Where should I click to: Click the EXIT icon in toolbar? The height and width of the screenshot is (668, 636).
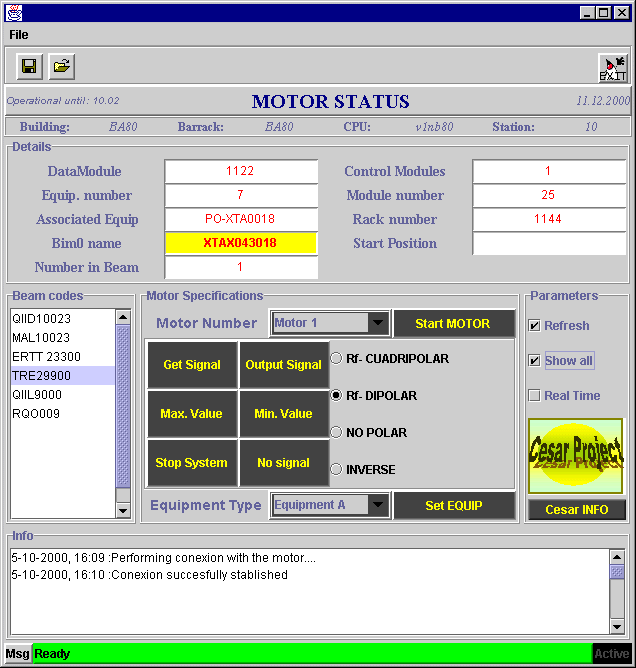pyautogui.click(x=613, y=68)
